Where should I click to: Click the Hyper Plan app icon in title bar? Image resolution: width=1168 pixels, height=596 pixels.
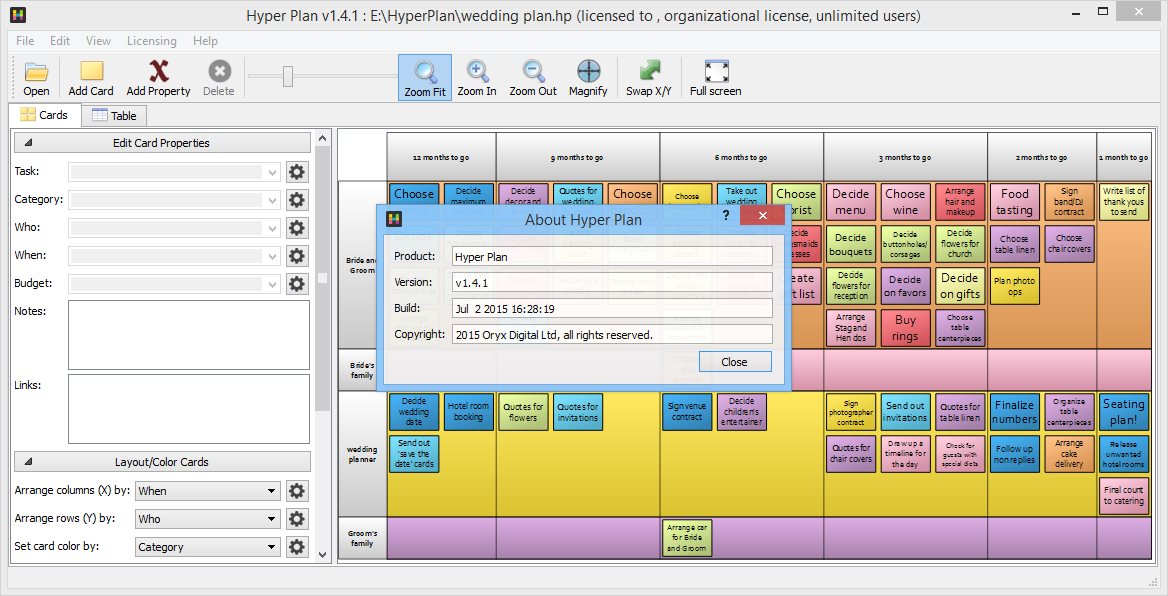tap(18, 14)
